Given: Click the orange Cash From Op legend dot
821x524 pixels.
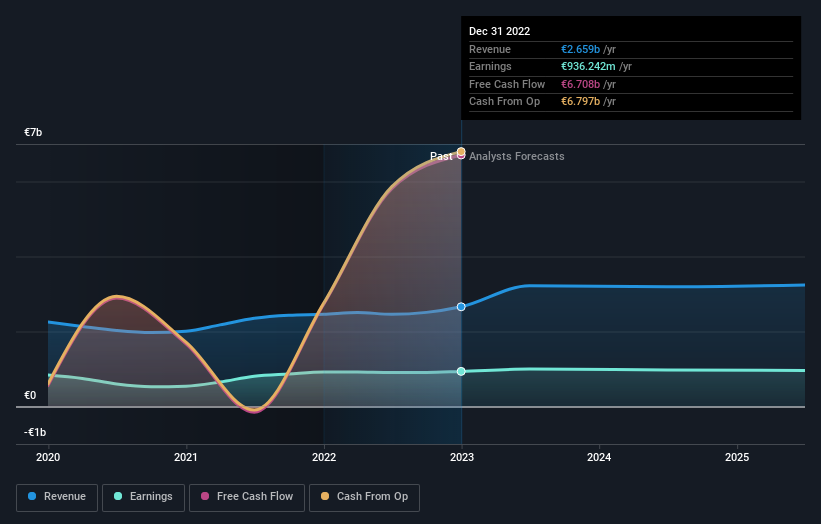Looking at the screenshot, I should [325, 496].
